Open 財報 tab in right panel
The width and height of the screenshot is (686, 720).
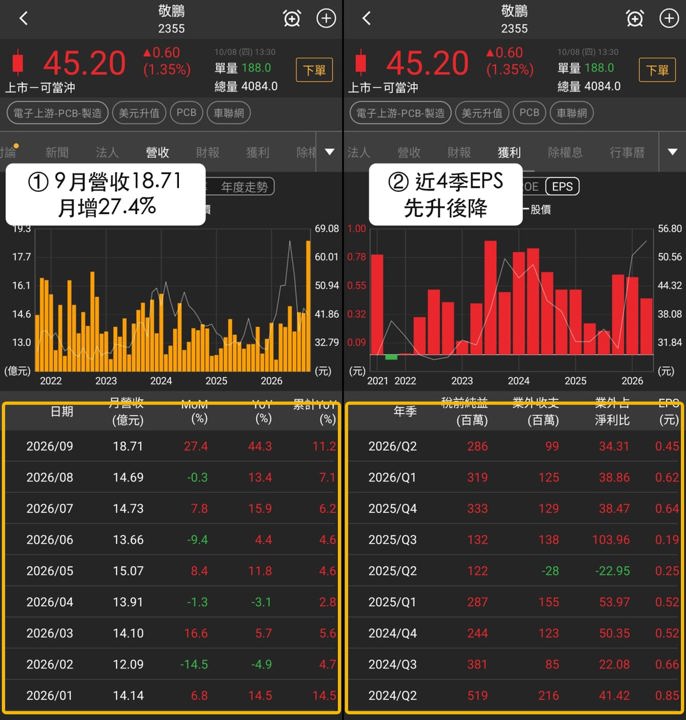(459, 152)
